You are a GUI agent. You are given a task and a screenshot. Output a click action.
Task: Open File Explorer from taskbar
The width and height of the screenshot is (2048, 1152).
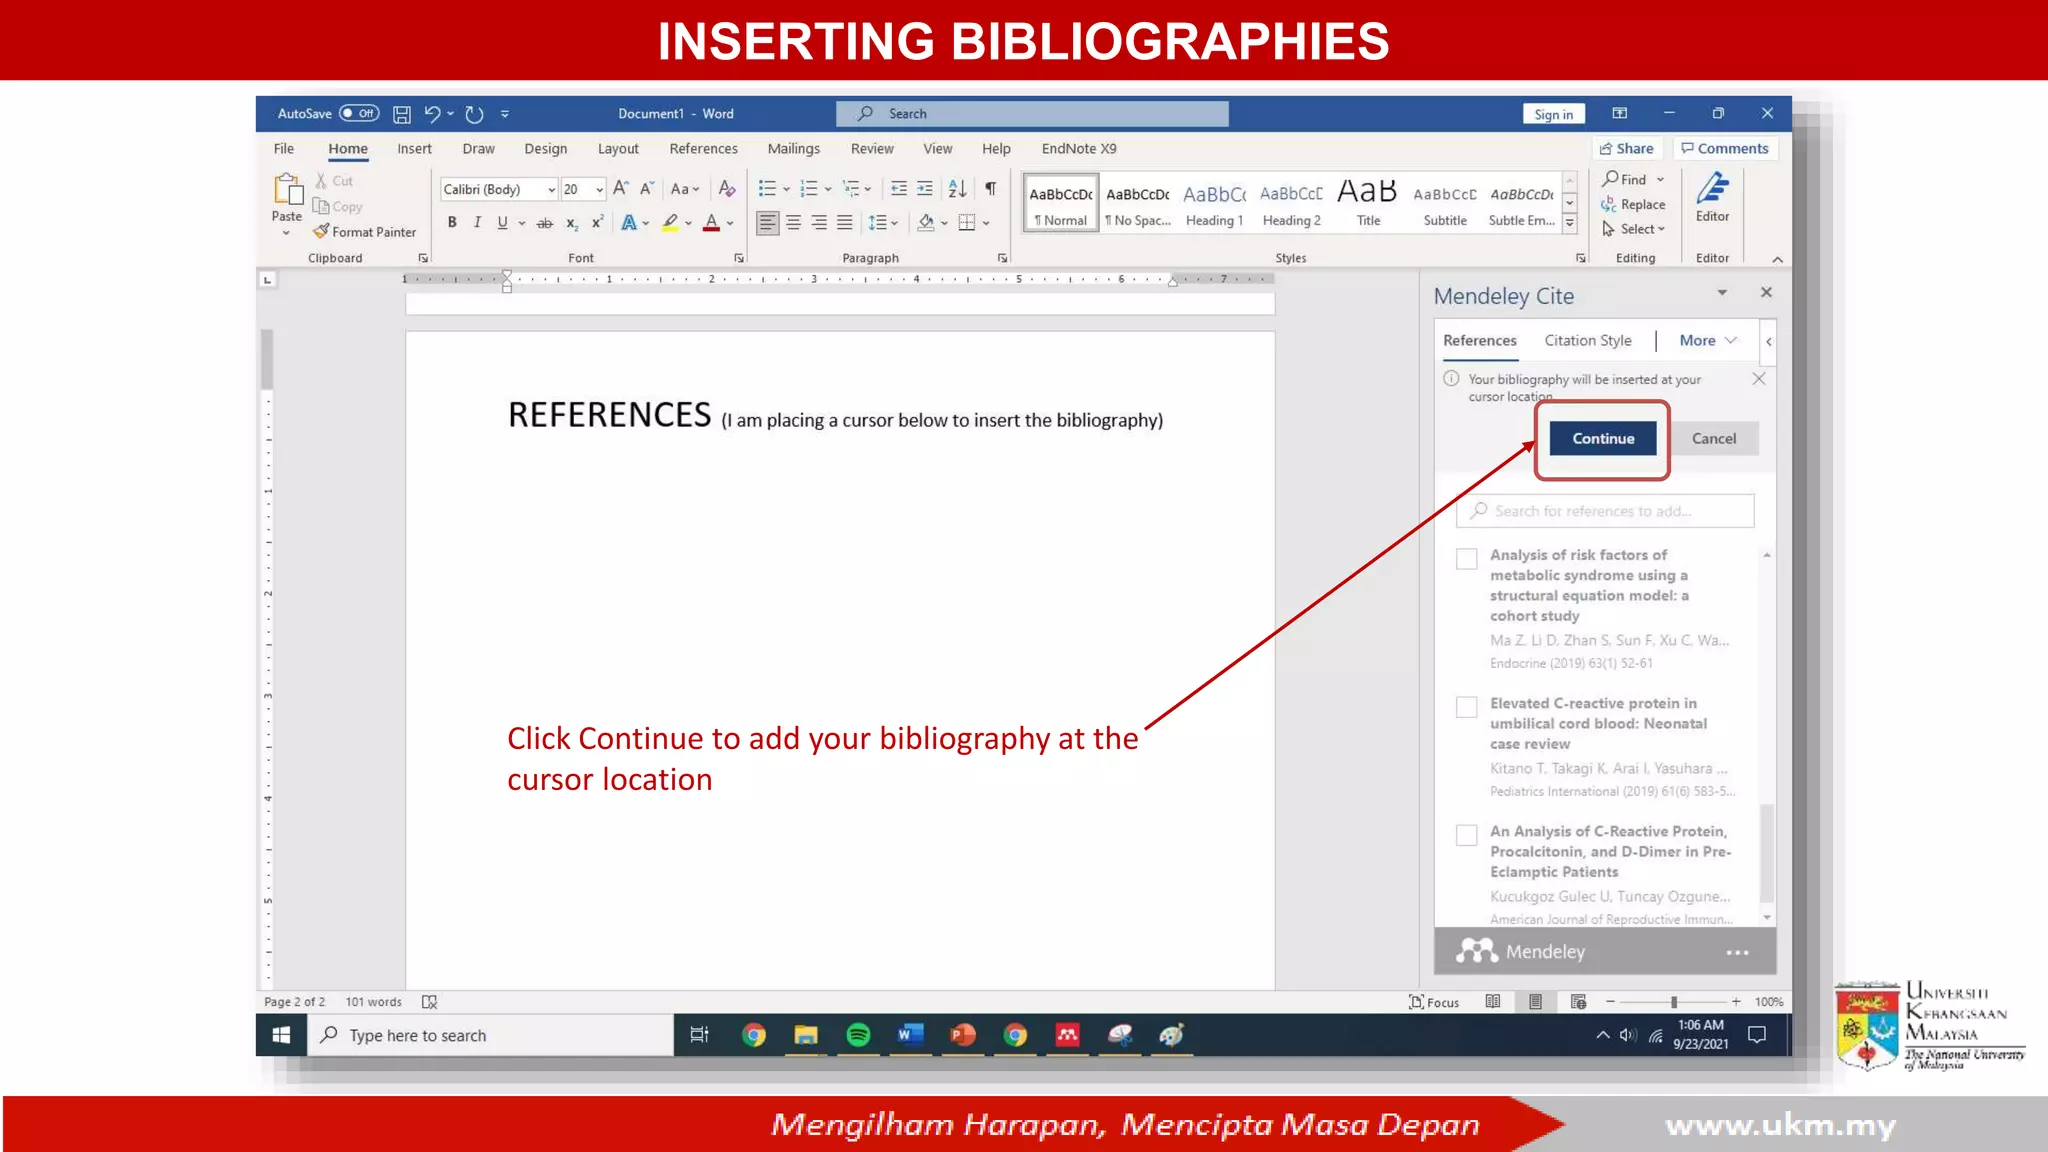tap(806, 1035)
